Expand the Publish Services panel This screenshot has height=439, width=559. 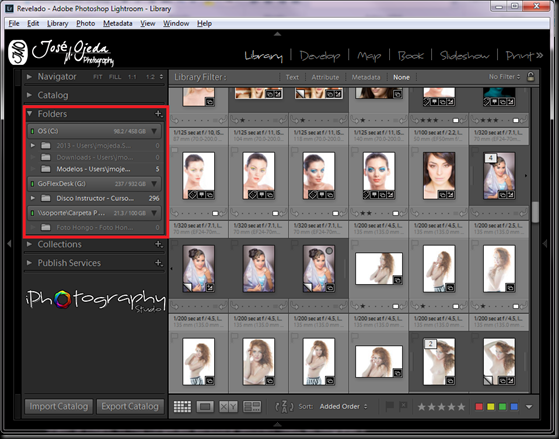click(29, 262)
